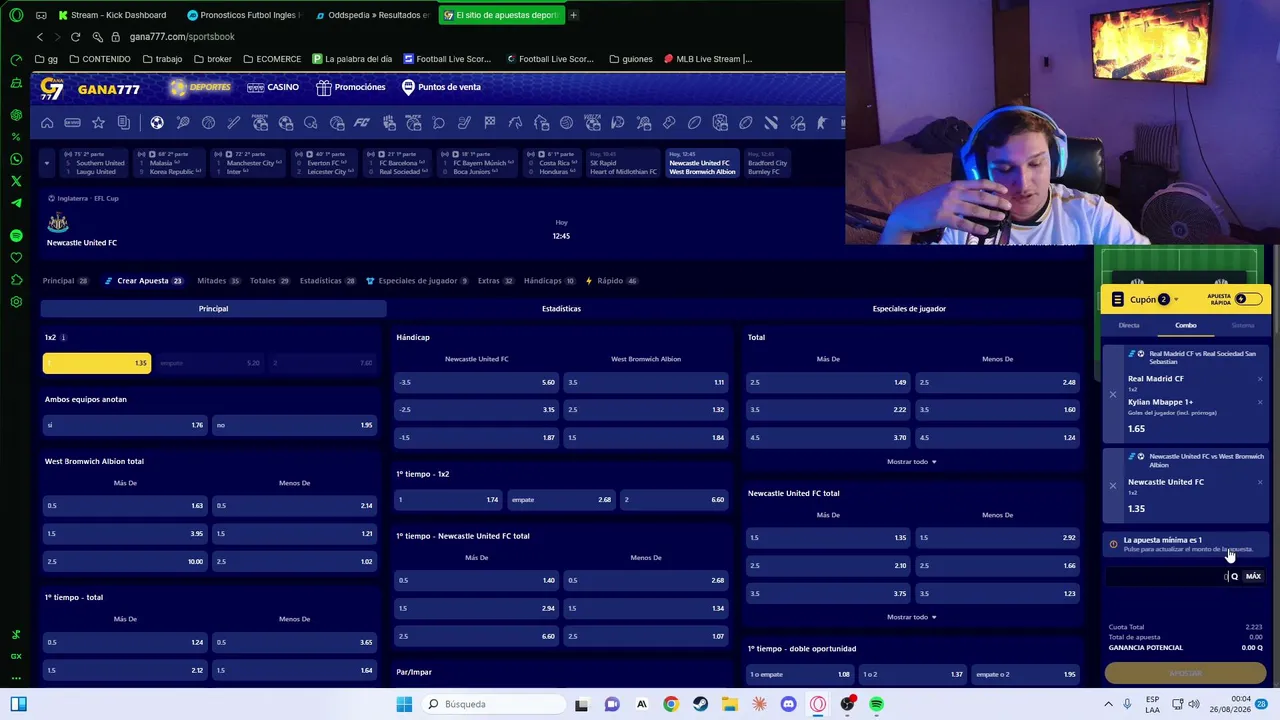Open the Manchester City vs Inter live match
Screen dimensions: 1280x720
[247, 163]
